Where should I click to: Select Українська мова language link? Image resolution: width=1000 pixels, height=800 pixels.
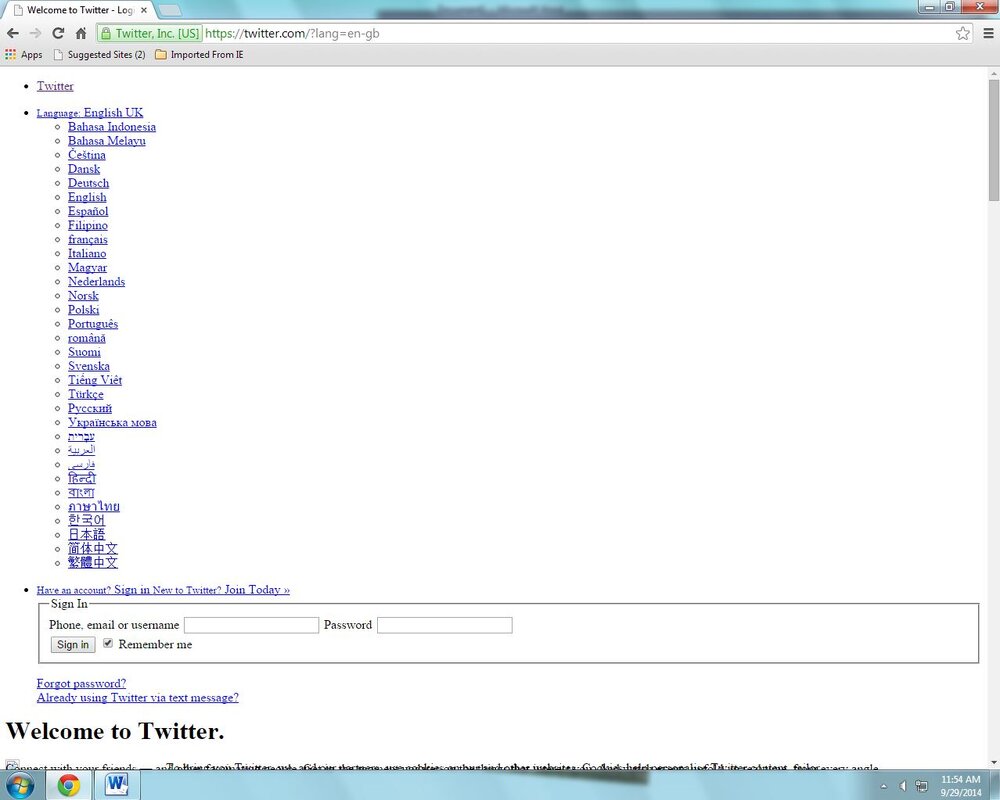112,422
